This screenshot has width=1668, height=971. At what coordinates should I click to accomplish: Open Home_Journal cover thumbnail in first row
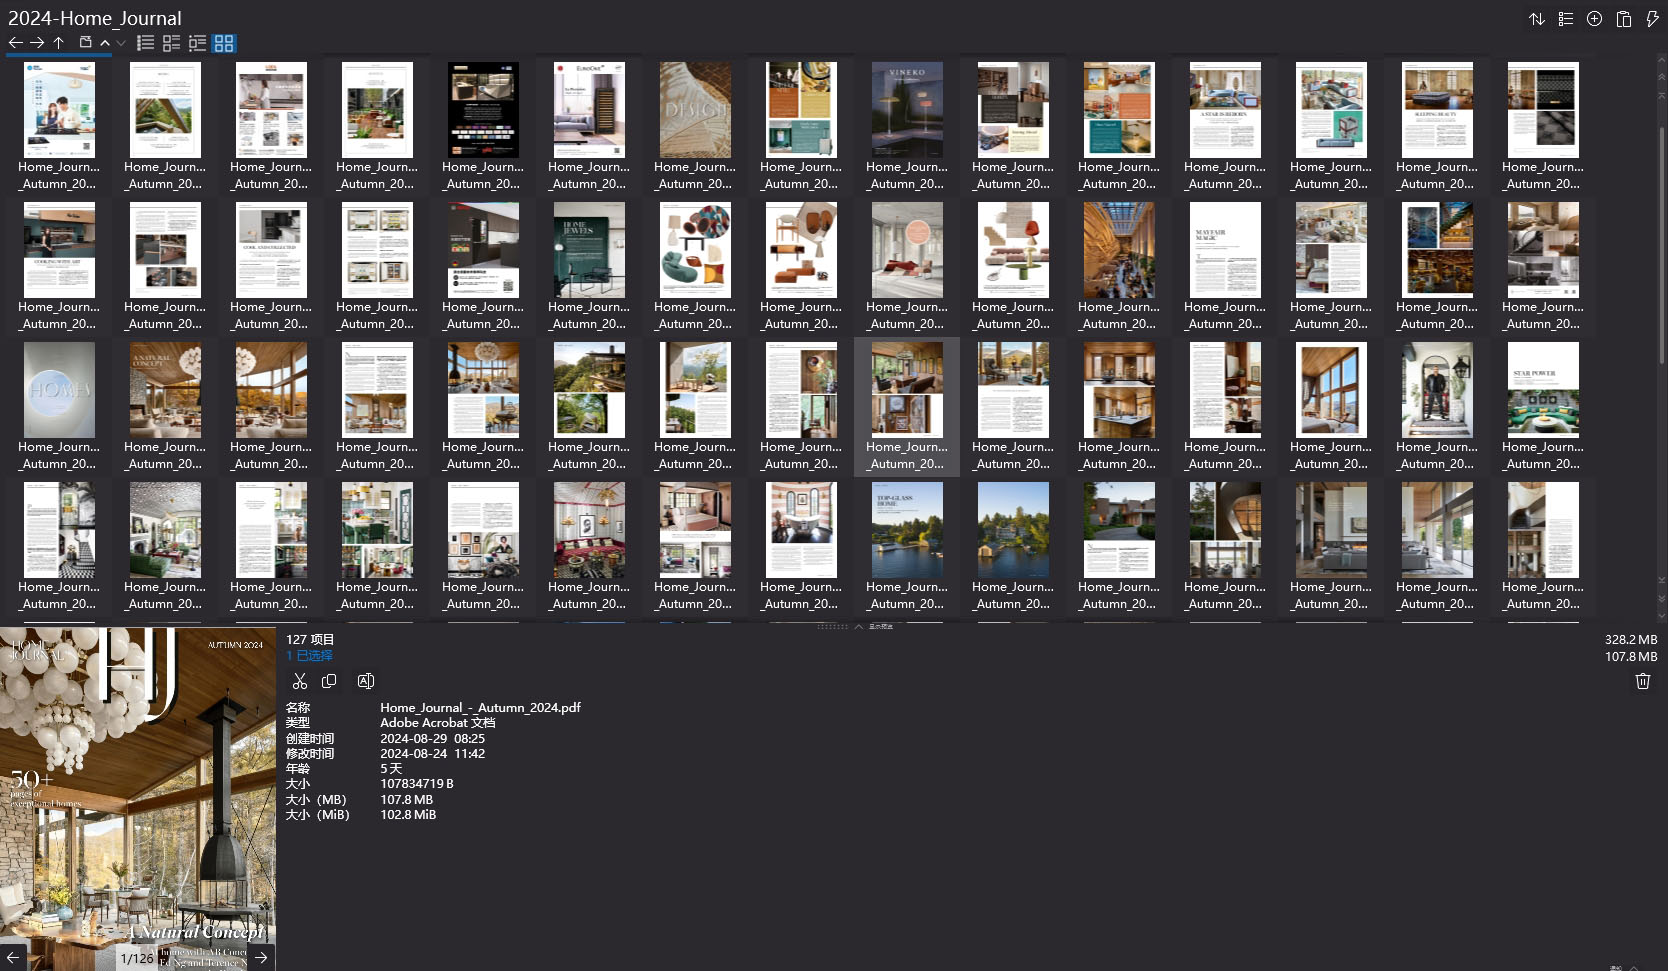pyautogui.click(x=58, y=110)
